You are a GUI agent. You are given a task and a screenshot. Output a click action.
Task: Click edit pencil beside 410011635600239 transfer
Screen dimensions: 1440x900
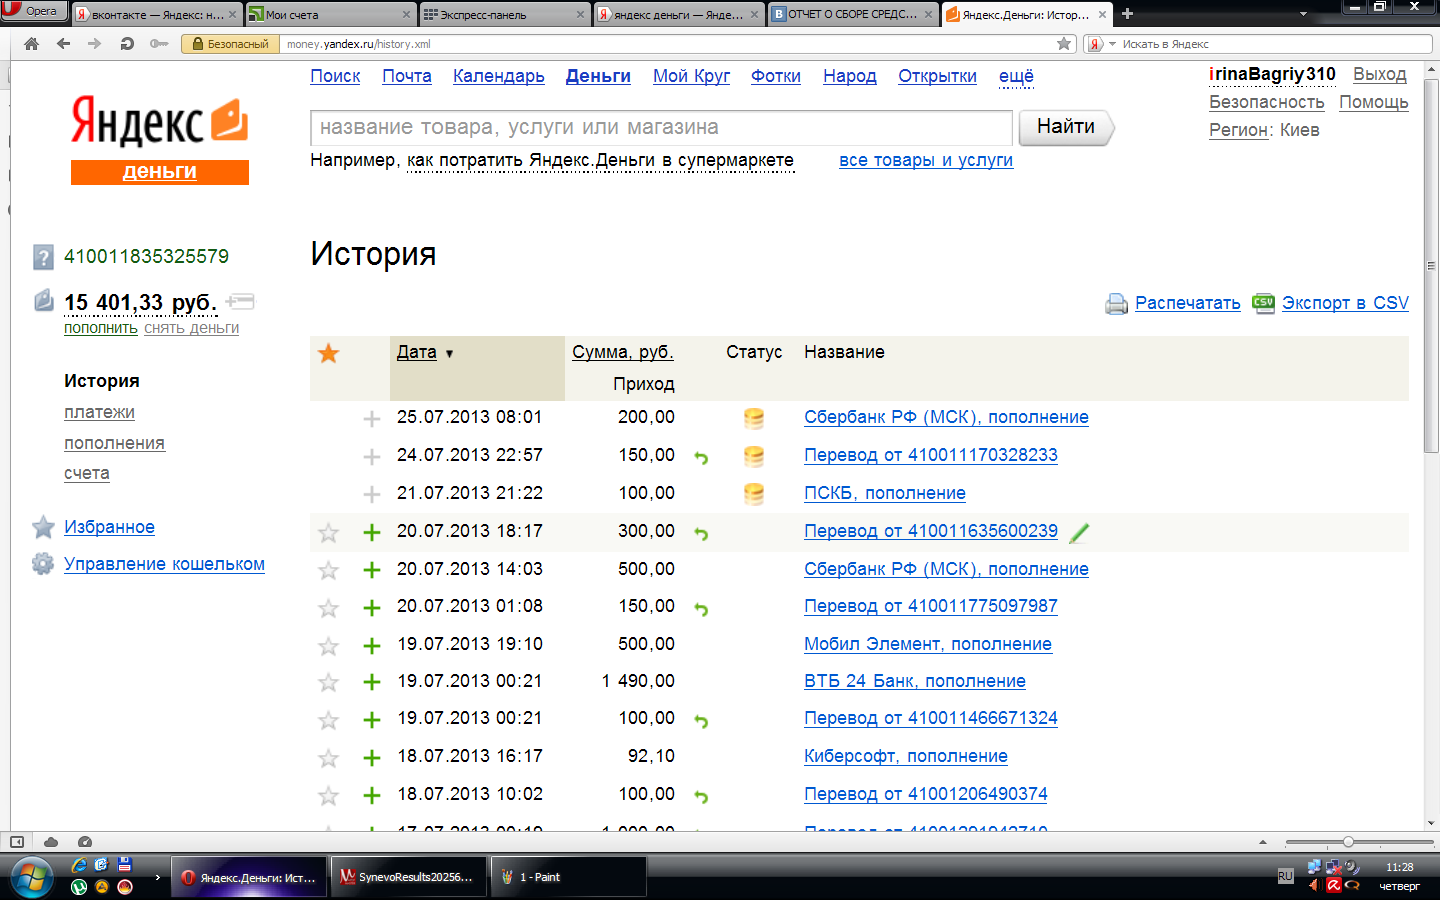[1079, 533]
